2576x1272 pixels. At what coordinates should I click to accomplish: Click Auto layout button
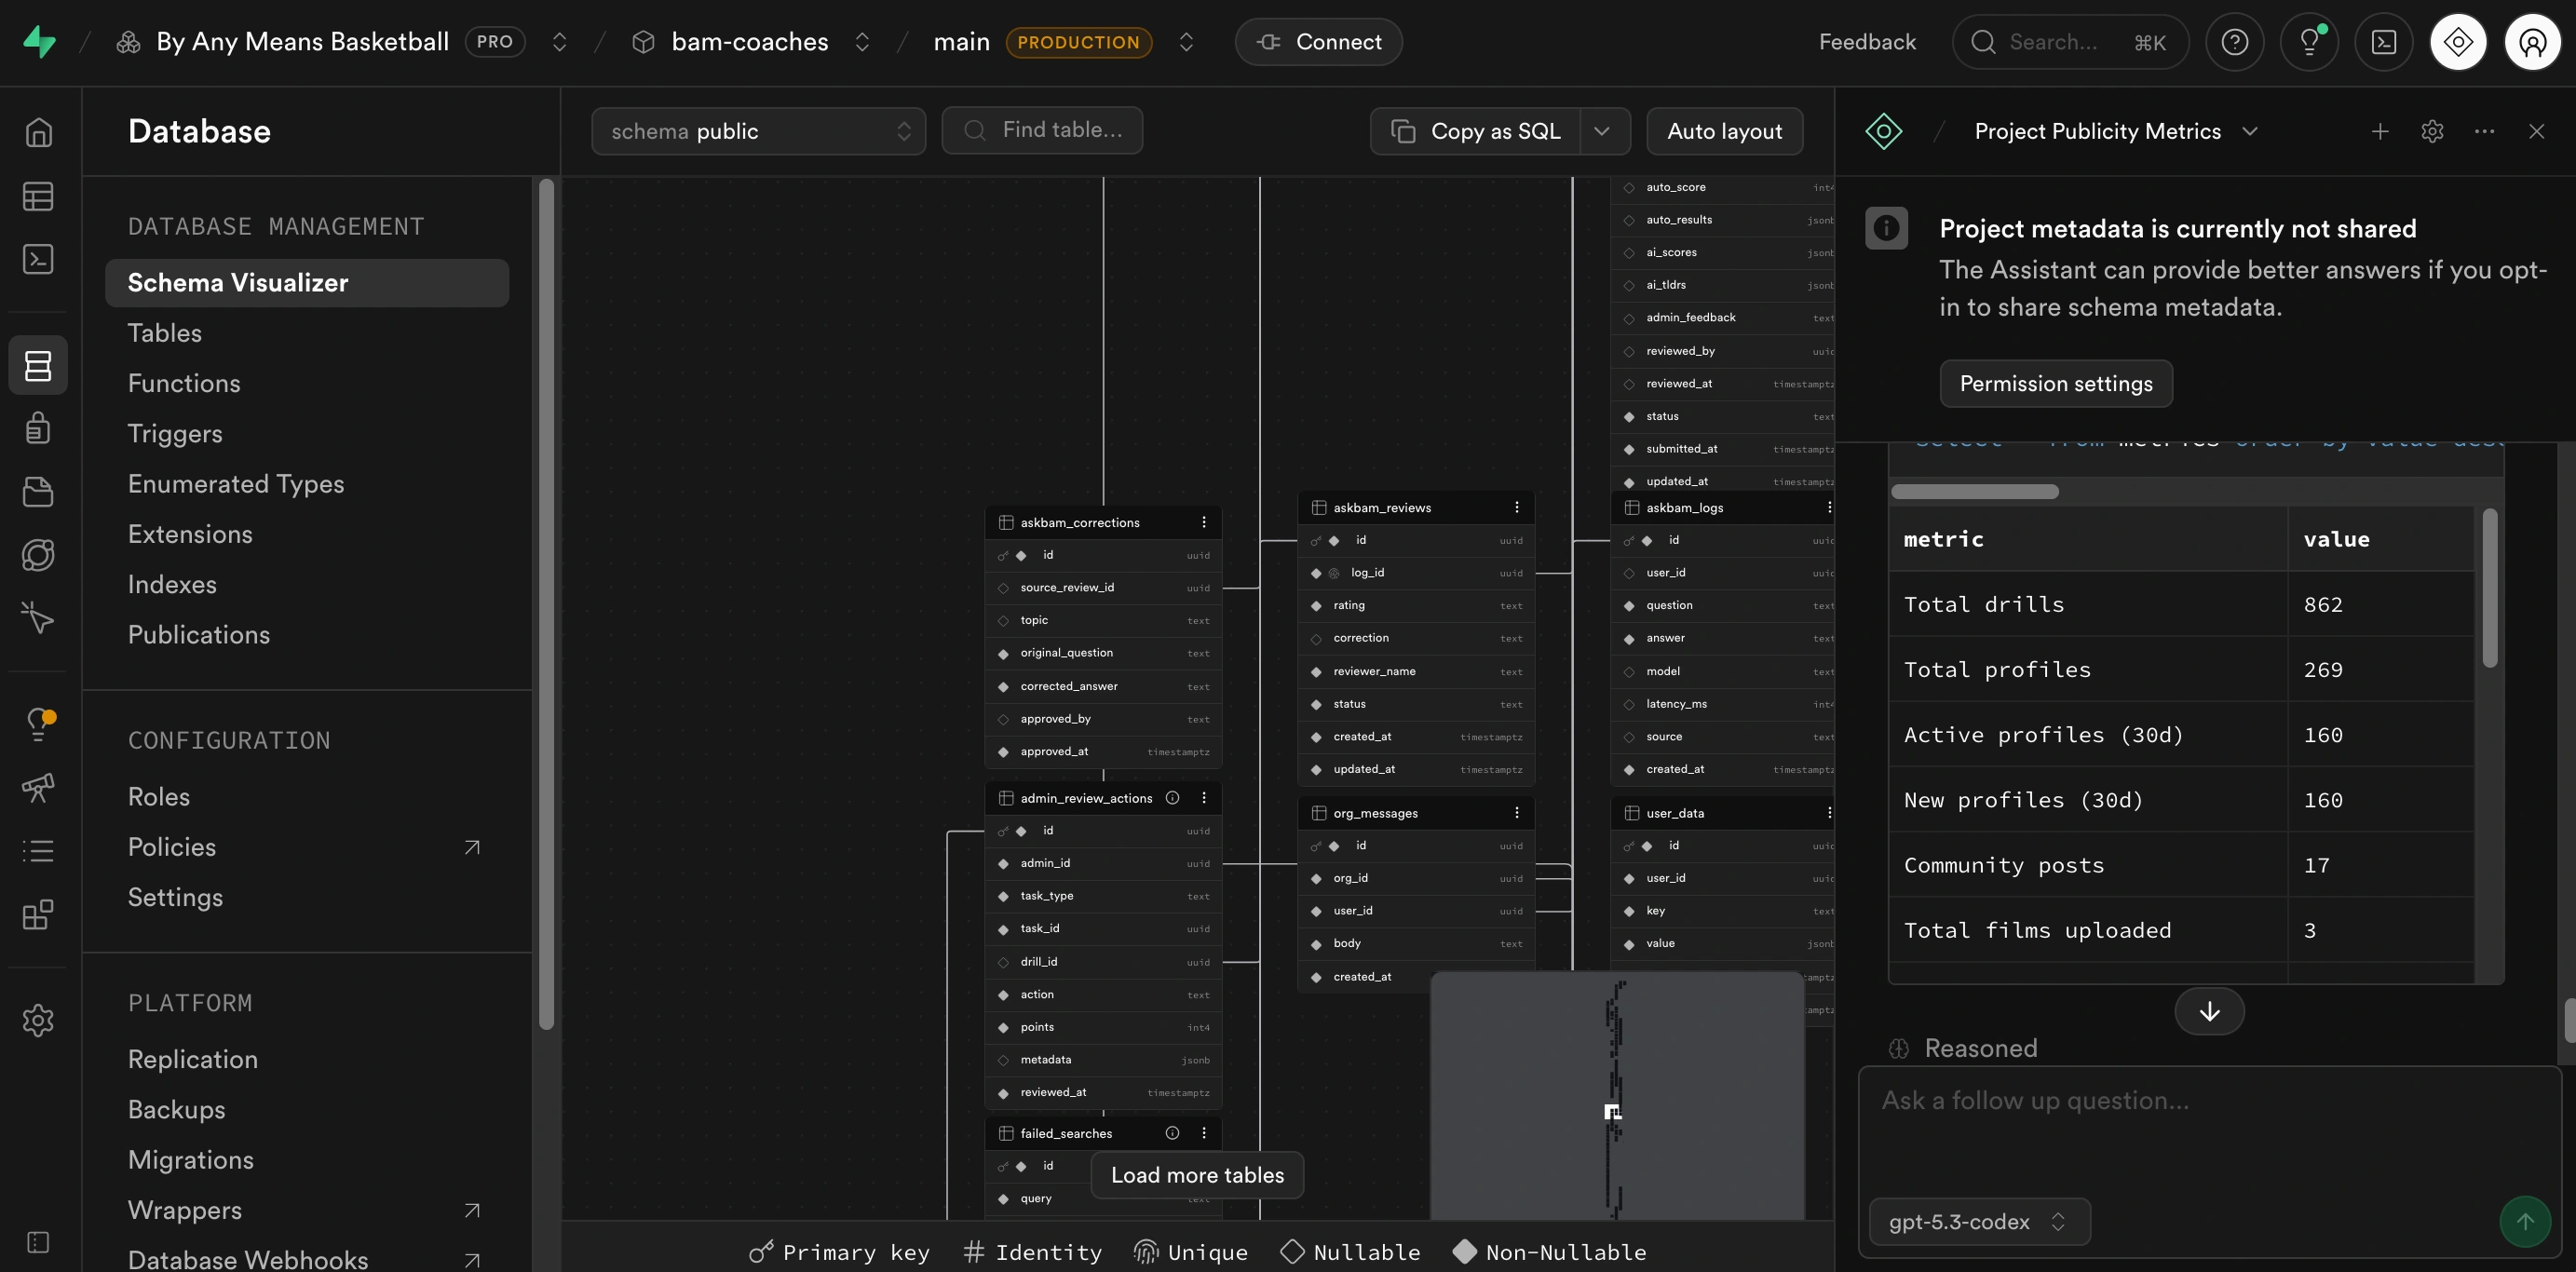pyautogui.click(x=1724, y=131)
